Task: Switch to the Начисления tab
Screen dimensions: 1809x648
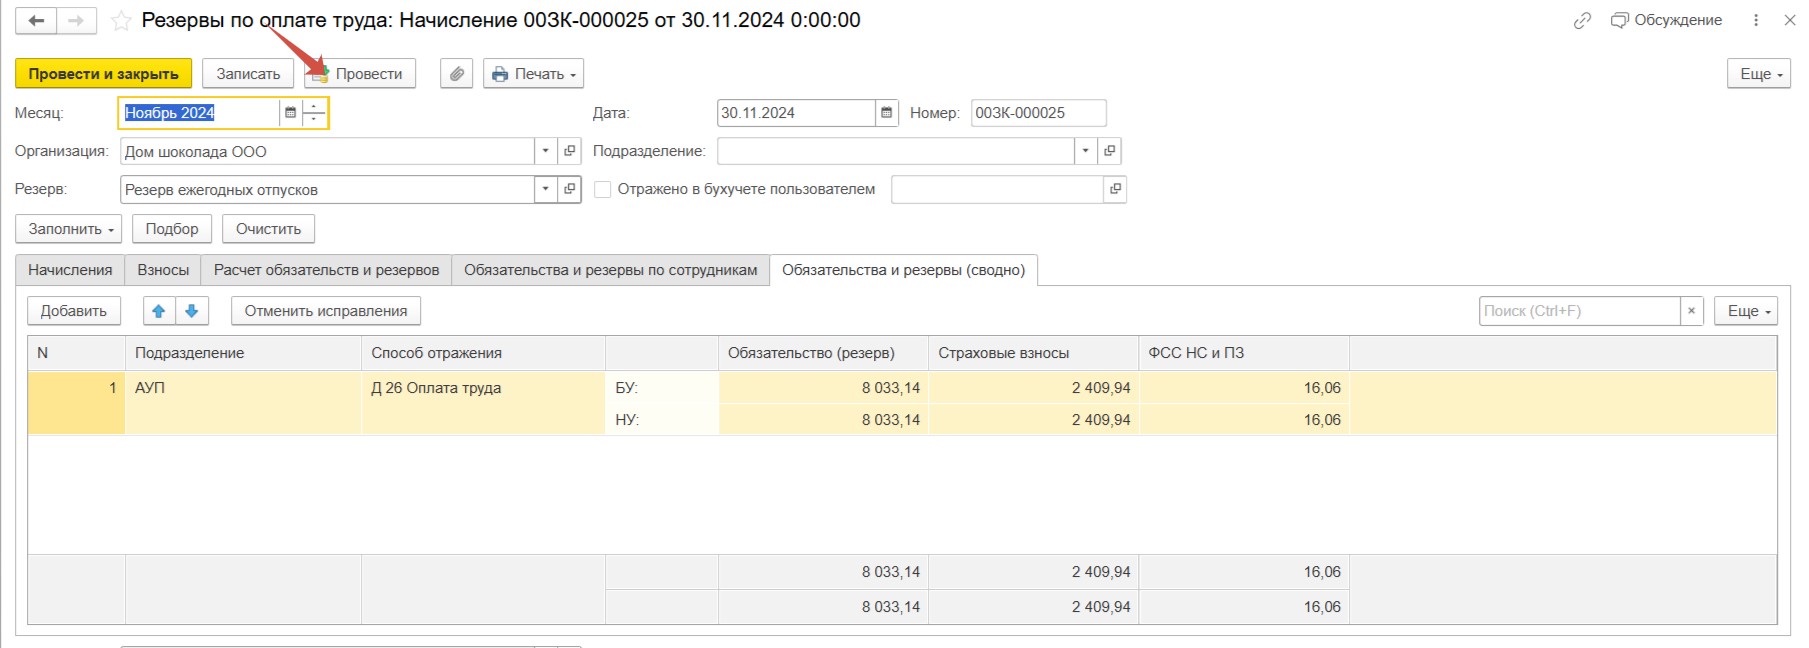Action: click(x=70, y=270)
